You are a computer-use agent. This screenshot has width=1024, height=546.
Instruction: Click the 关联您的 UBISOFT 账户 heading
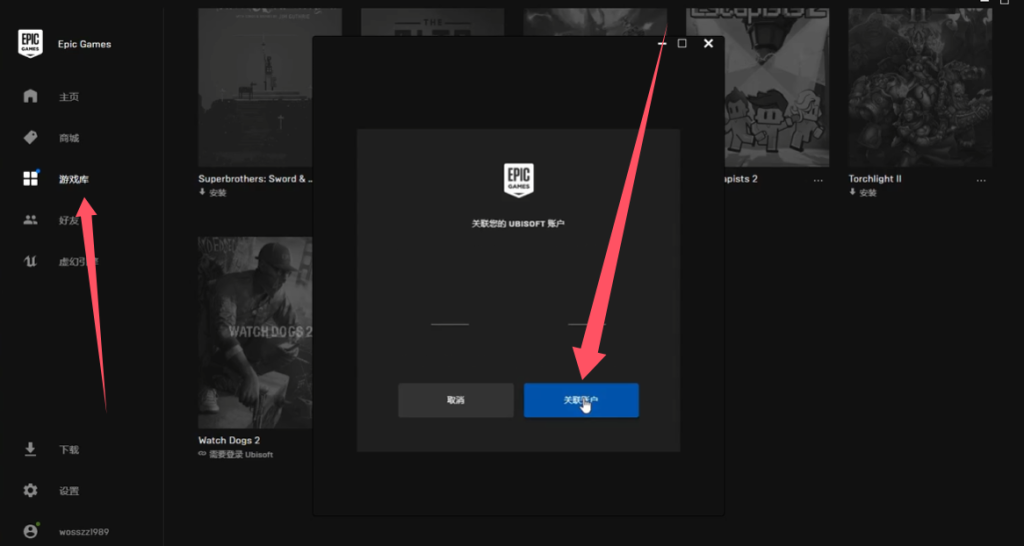[x=519, y=223]
